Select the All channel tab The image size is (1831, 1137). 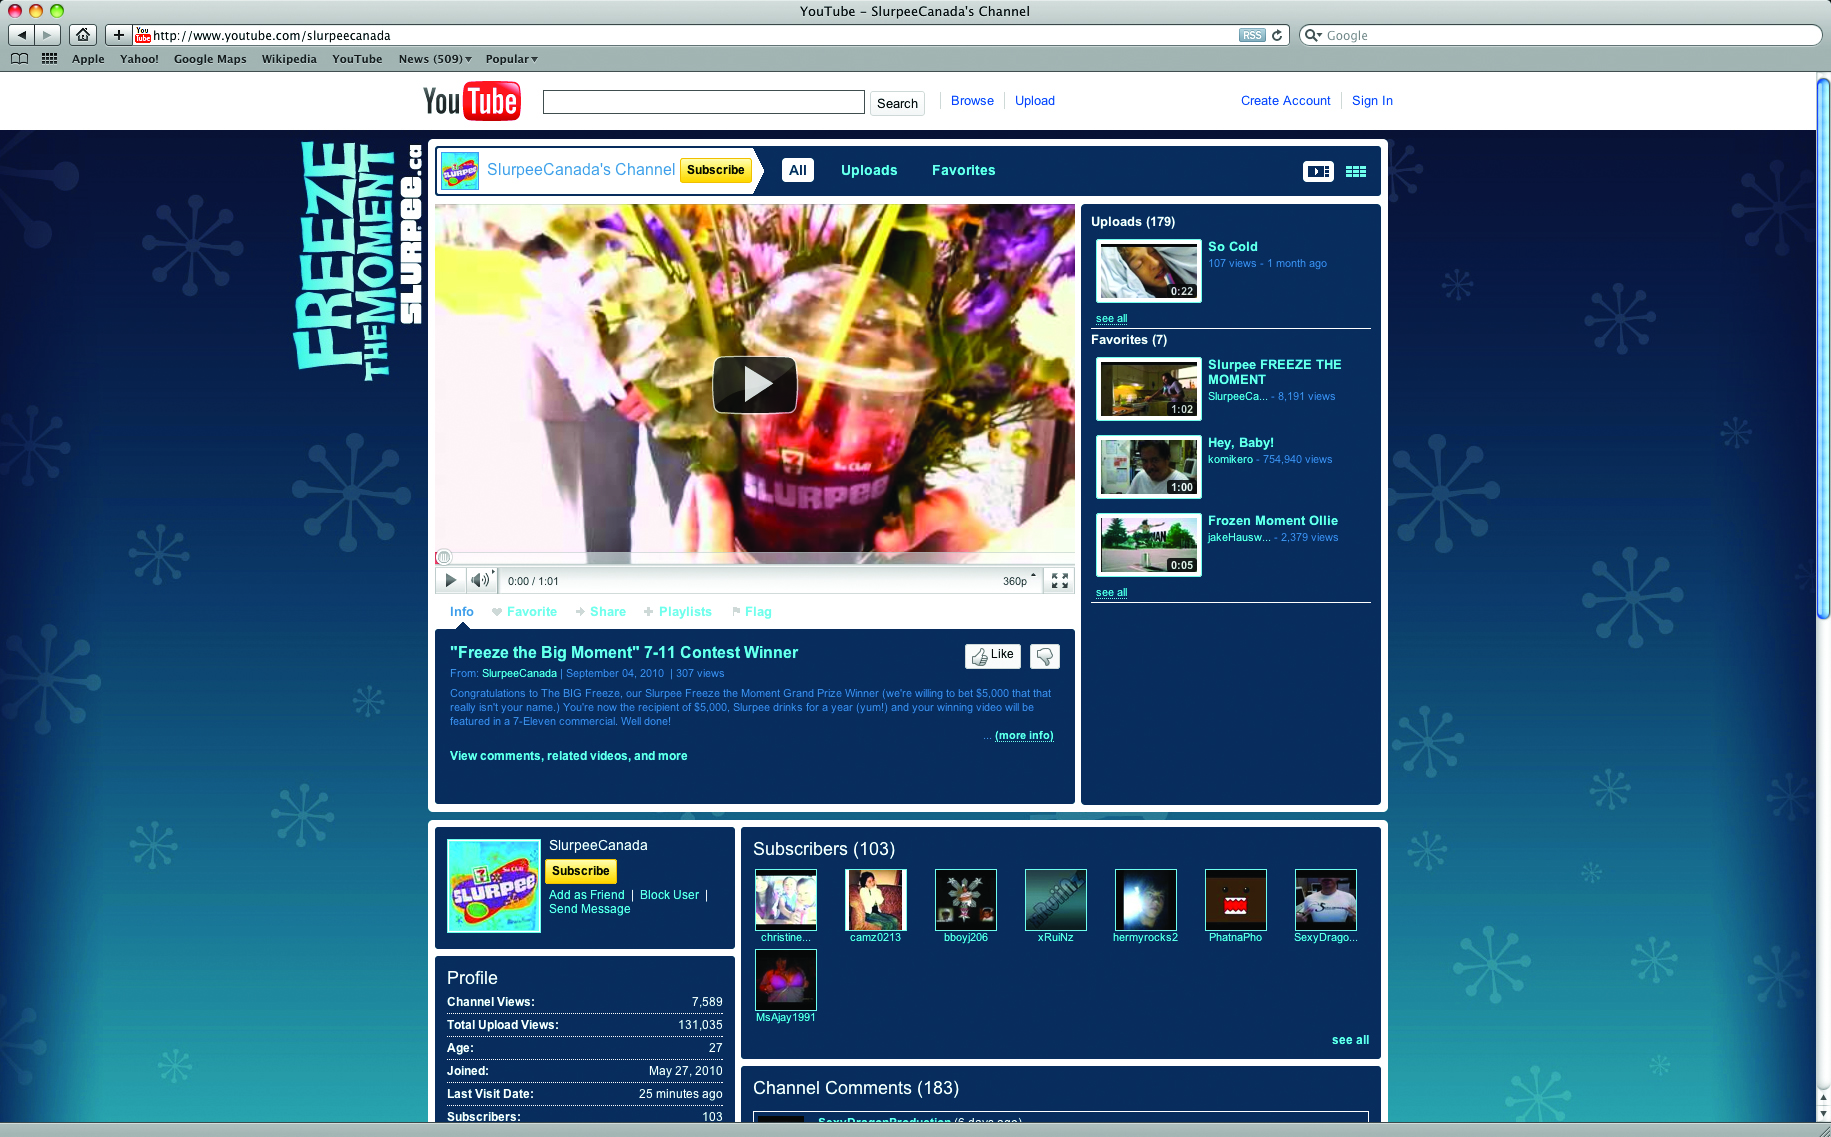[x=798, y=171]
